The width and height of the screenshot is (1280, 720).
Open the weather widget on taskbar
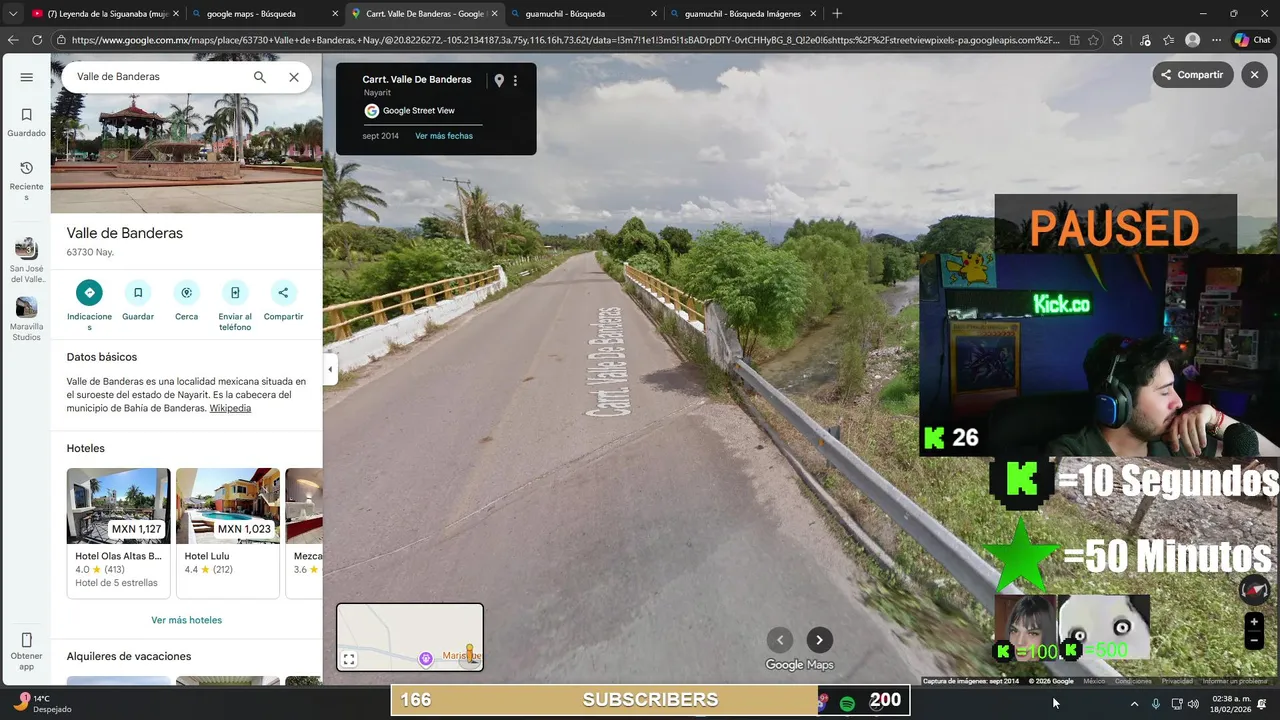click(42, 703)
